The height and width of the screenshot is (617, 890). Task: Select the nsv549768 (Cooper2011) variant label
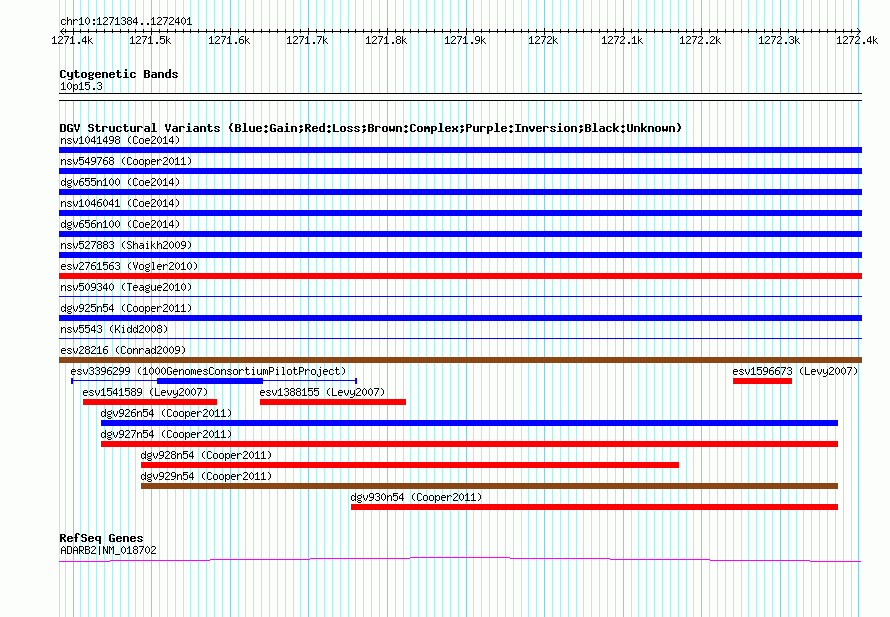[126, 161]
